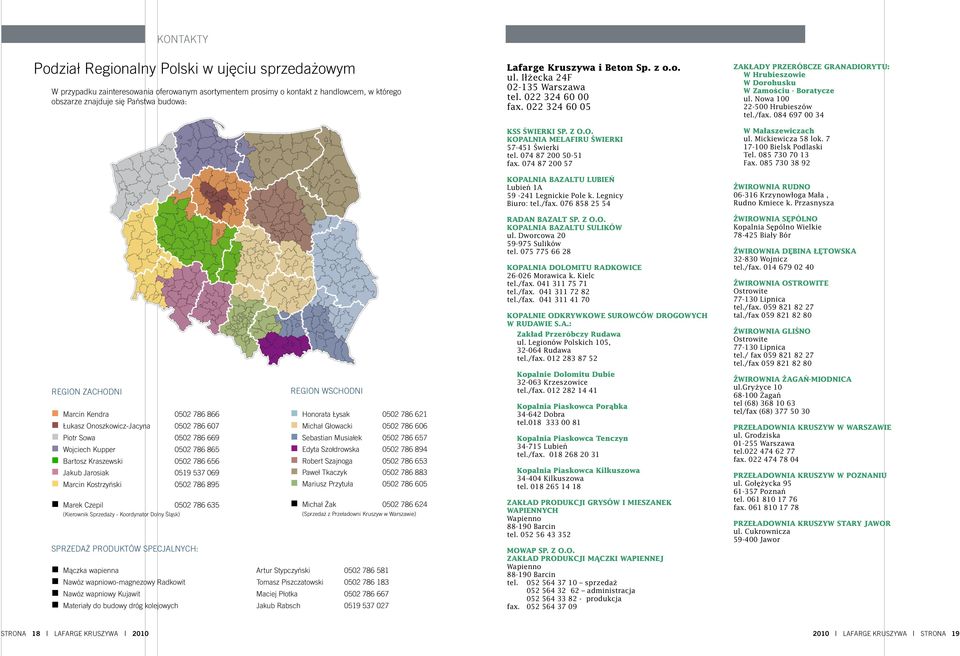Click the orange swatch beside Marcin Kendra
The width and height of the screenshot is (960, 656).
tap(55, 414)
